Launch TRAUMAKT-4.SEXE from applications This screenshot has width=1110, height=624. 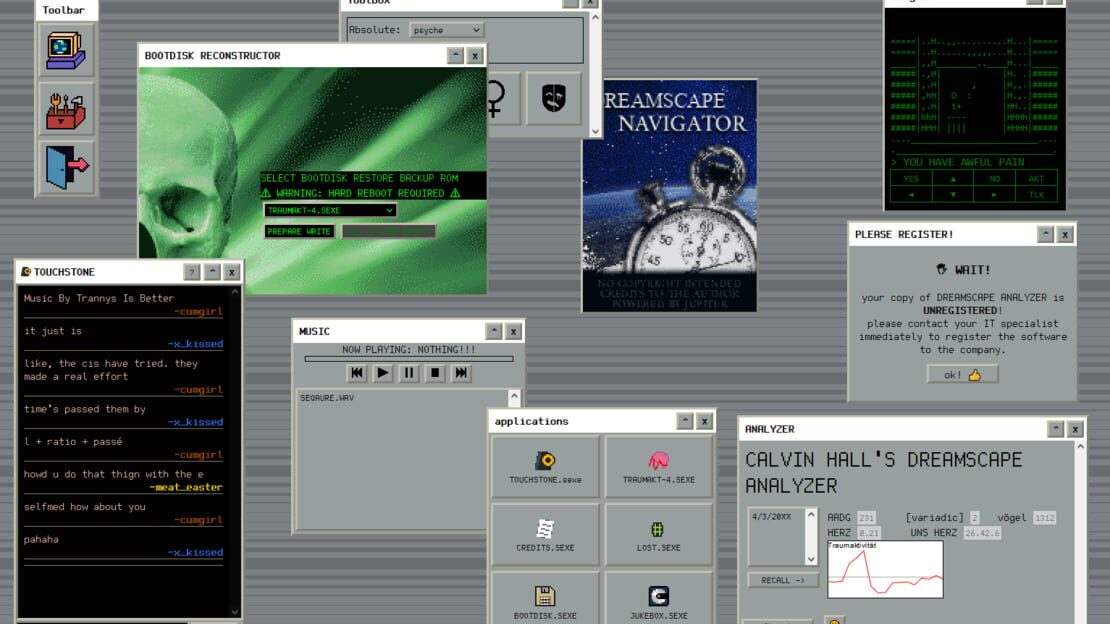(658, 466)
